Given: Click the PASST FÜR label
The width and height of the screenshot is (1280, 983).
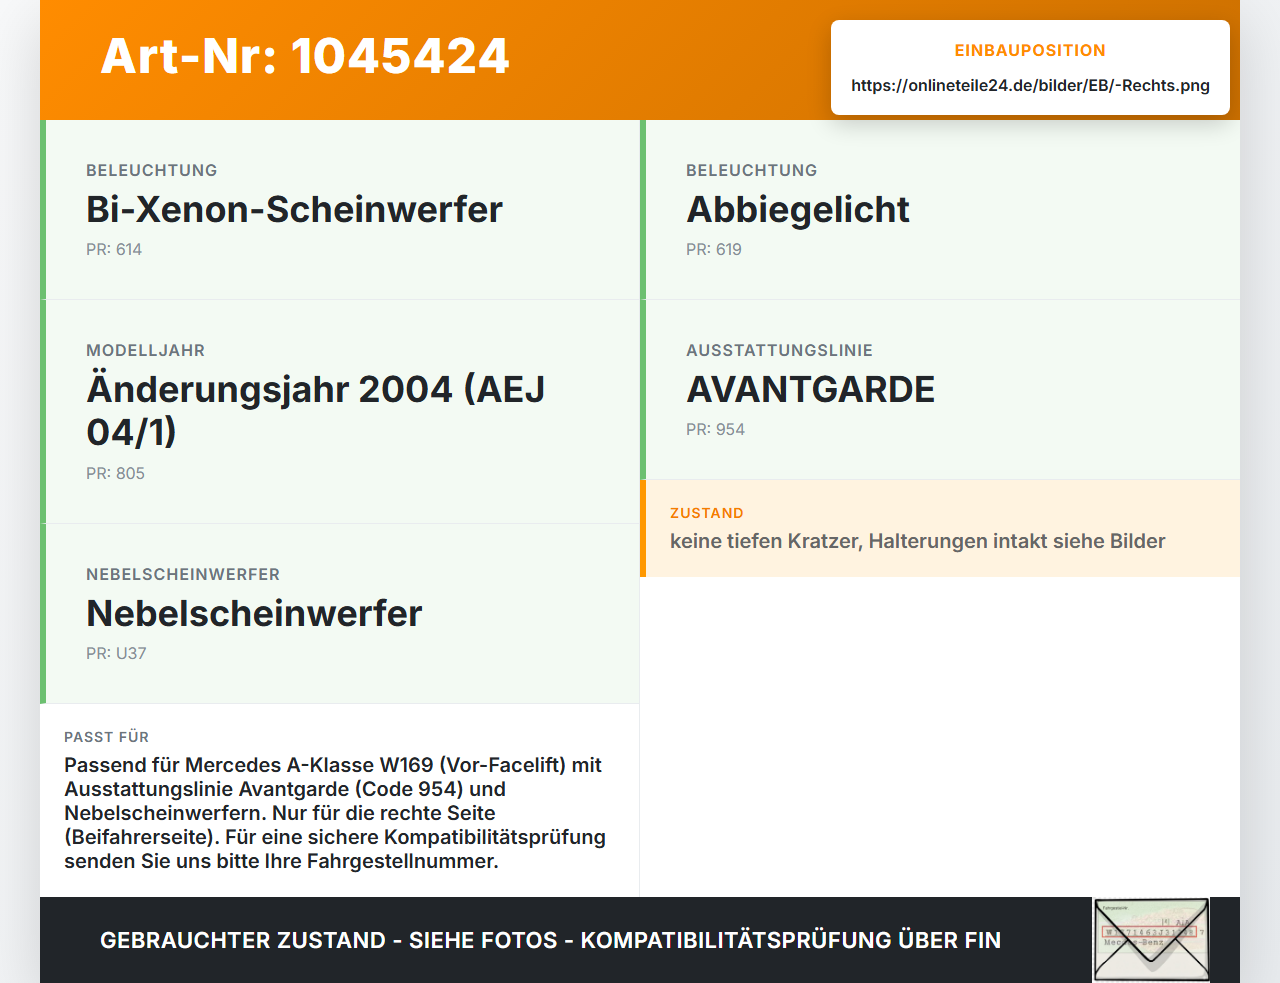Looking at the screenshot, I should tap(106, 737).
